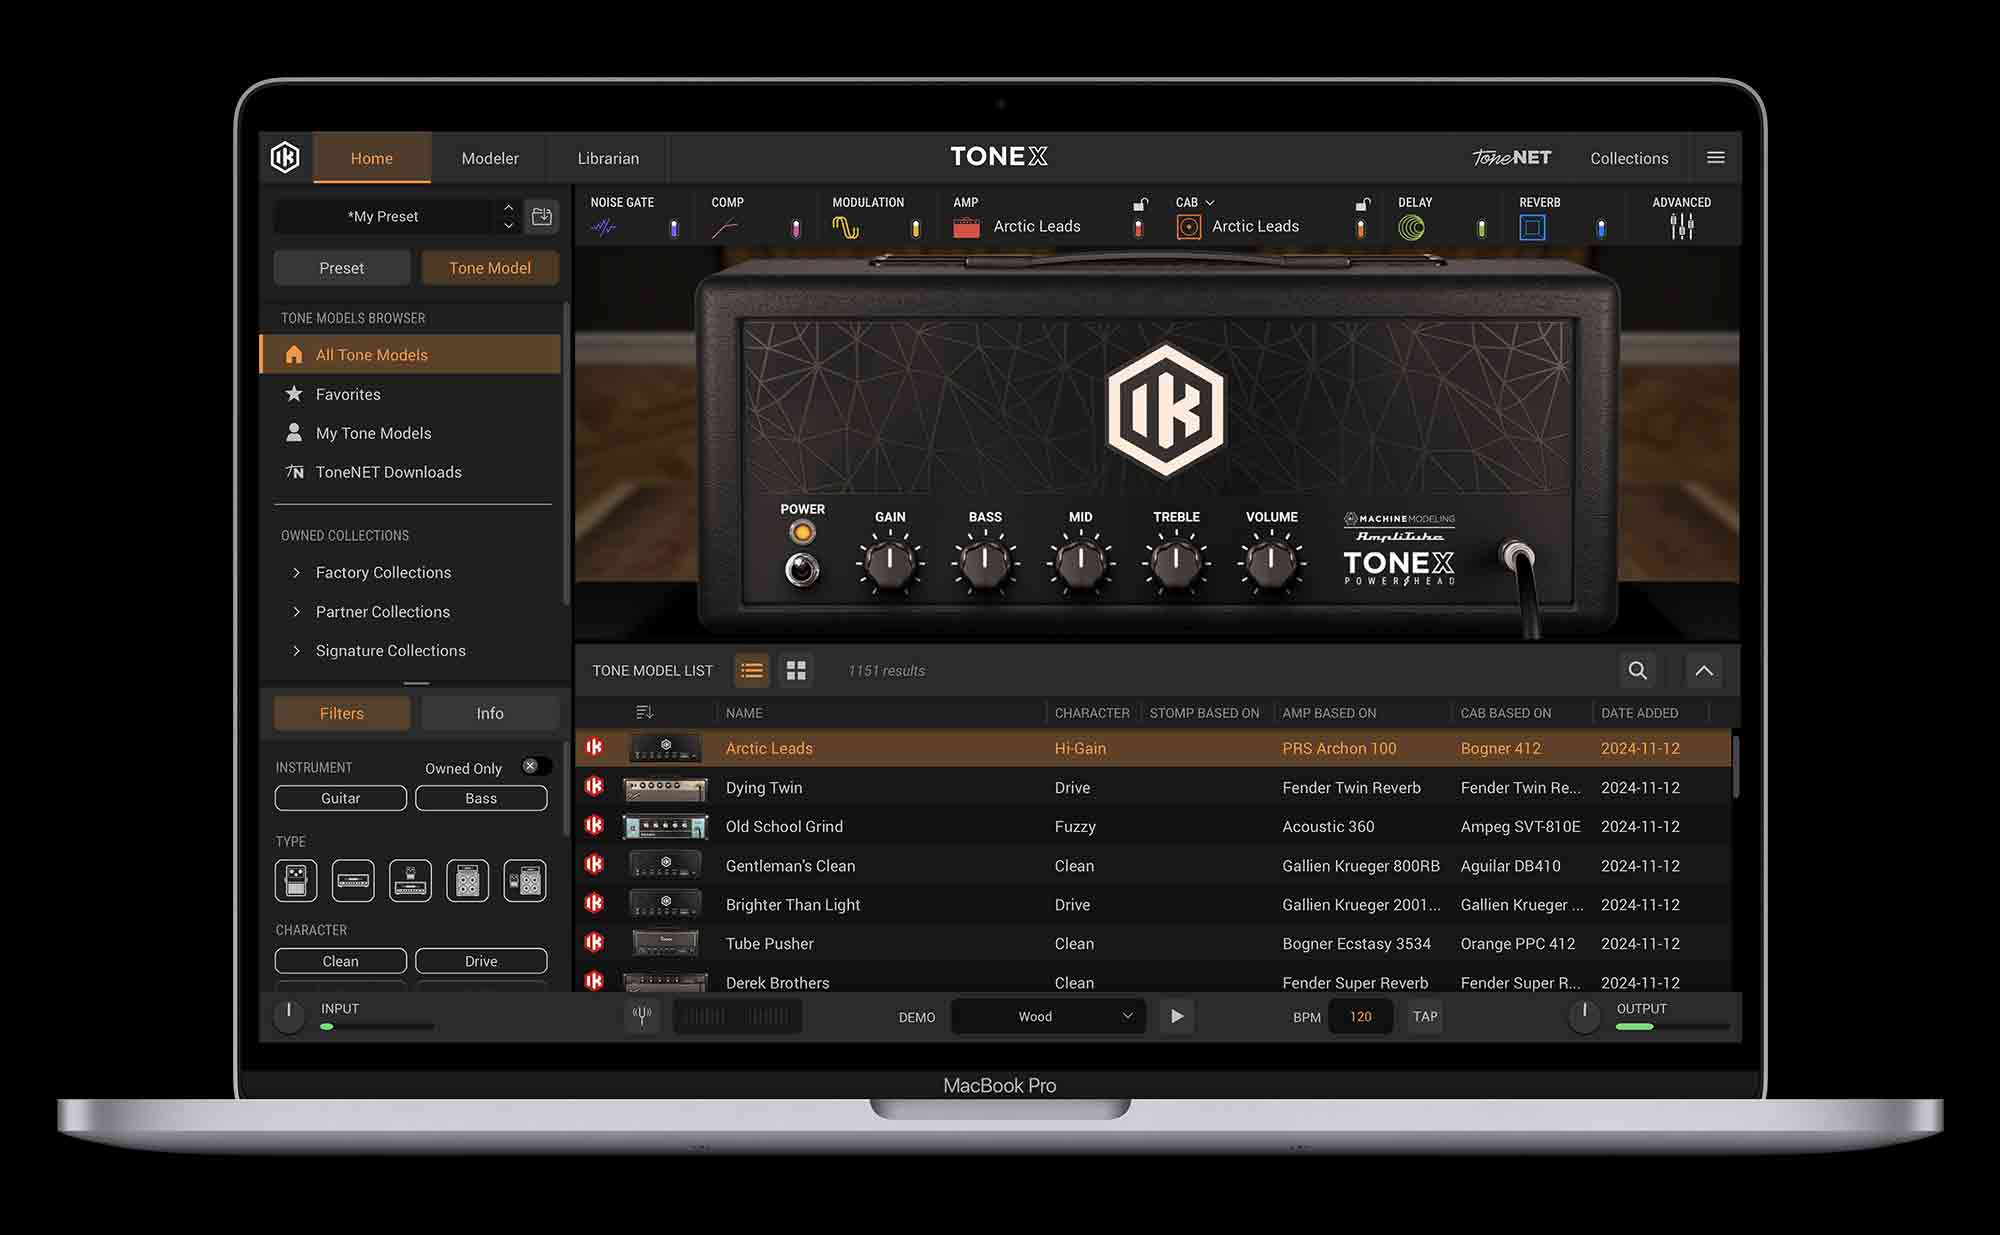Switch to the Modeler tab
This screenshot has width=2000, height=1235.
click(489, 157)
